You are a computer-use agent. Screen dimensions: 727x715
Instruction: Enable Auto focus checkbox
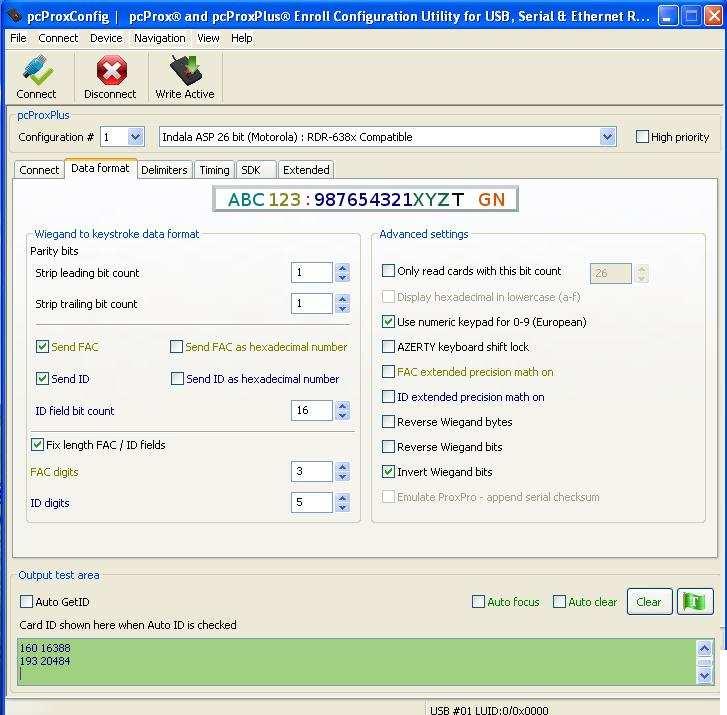(x=478, y=601)
